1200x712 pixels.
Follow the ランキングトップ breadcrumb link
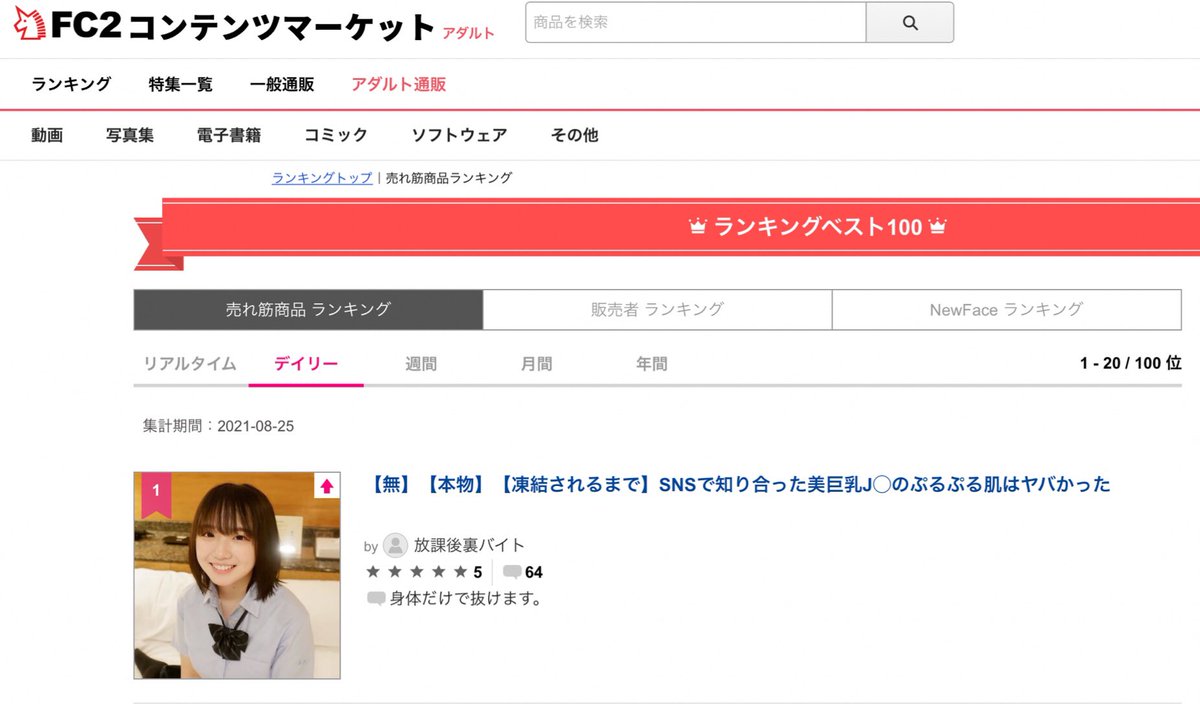322,178
